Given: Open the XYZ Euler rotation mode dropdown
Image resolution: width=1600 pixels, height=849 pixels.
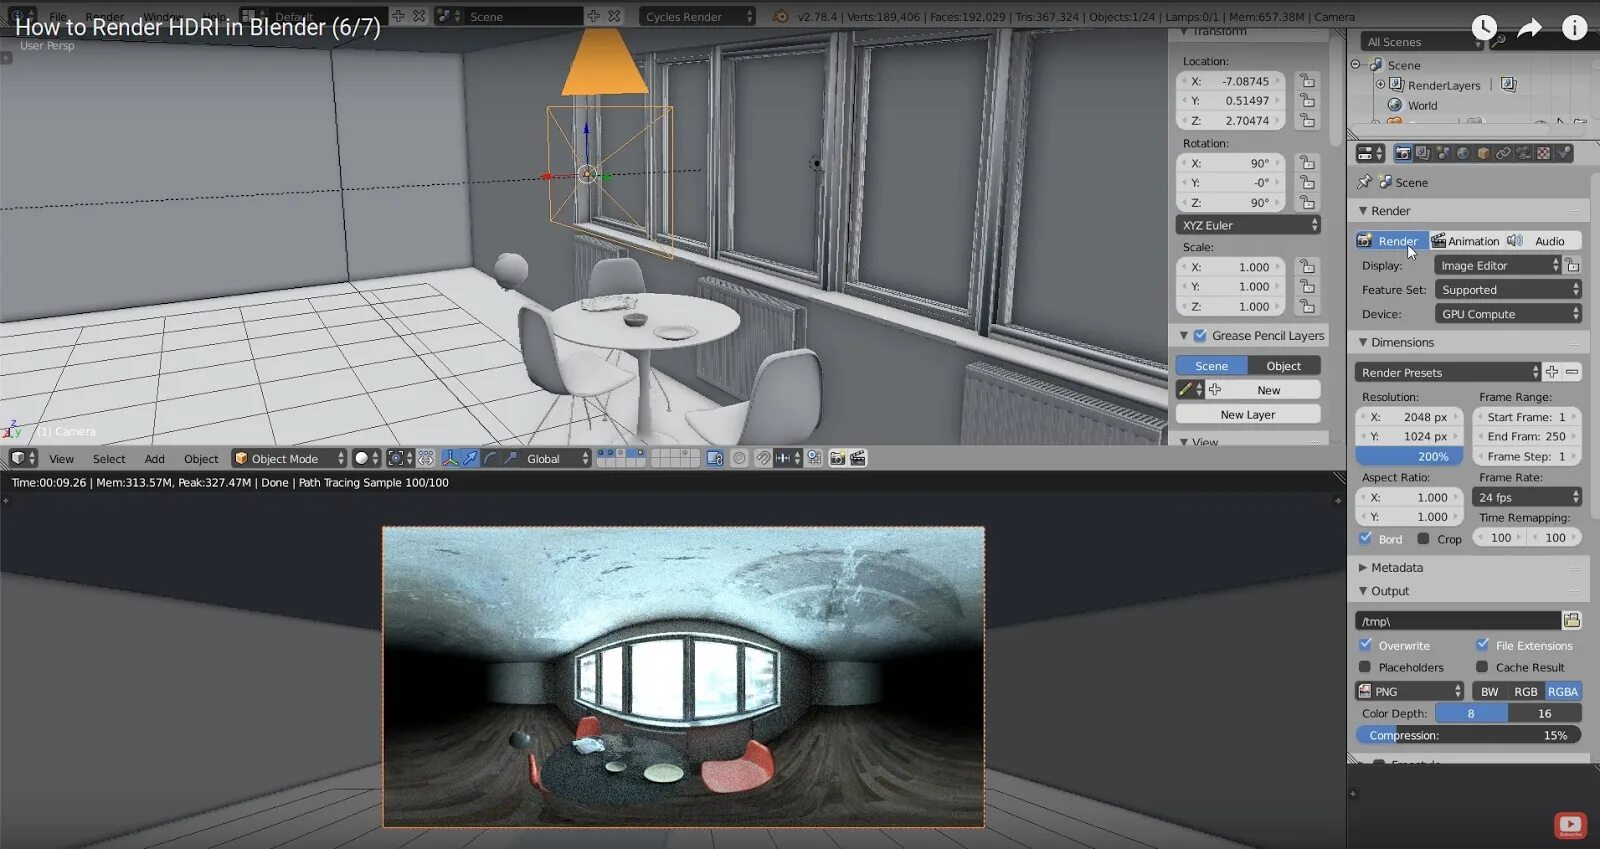Looking at the screenshot, I should coord(1248,225).
